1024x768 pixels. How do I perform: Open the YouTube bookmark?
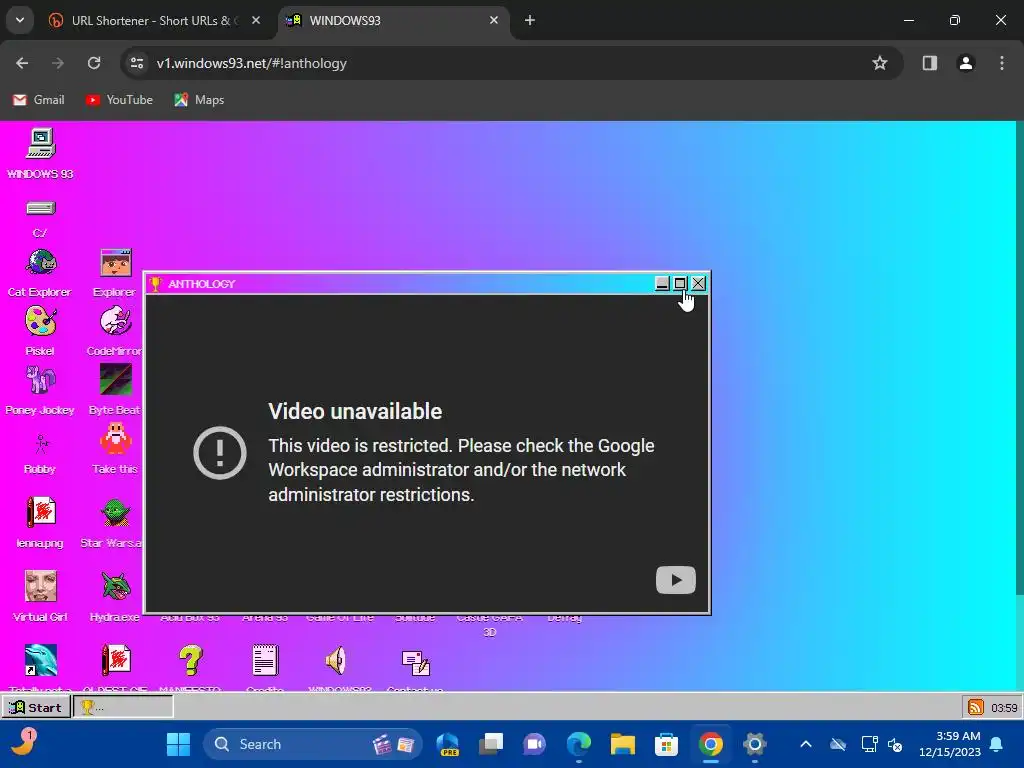tap(119, 100)
